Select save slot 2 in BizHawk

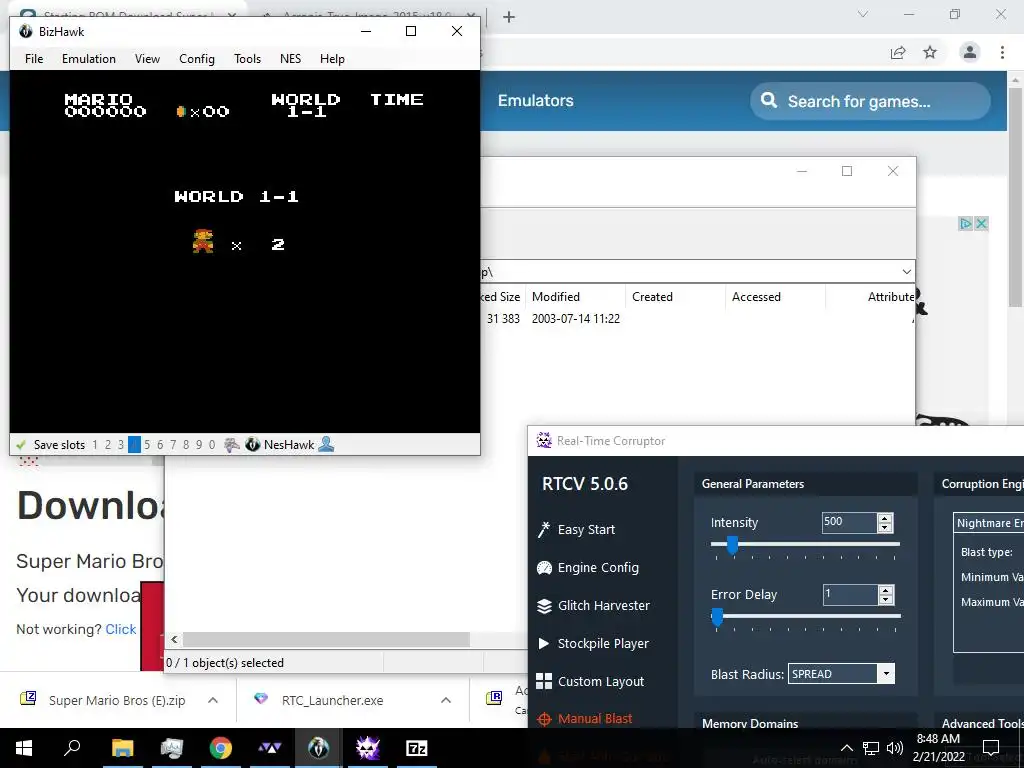[x=108, y=445]
